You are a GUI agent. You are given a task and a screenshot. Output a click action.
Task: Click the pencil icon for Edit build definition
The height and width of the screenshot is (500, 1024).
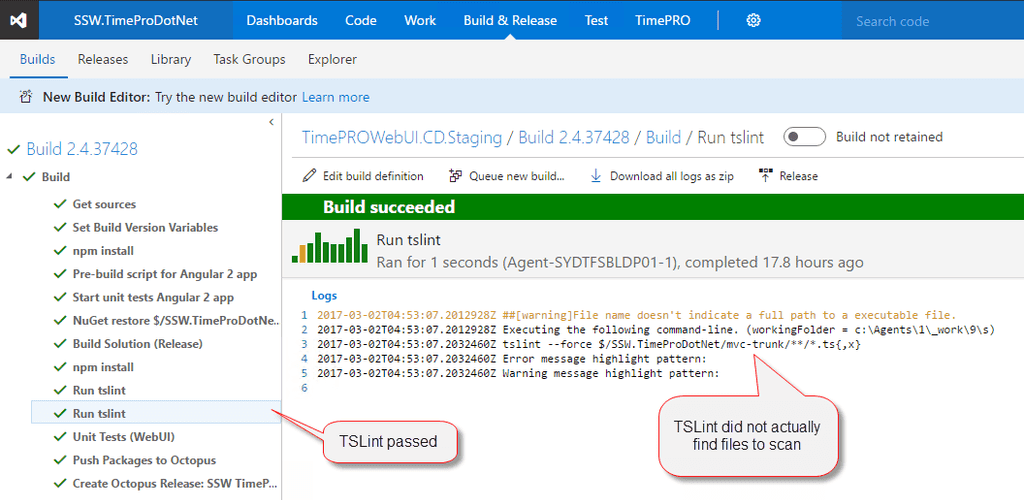[x=310, y=176]
